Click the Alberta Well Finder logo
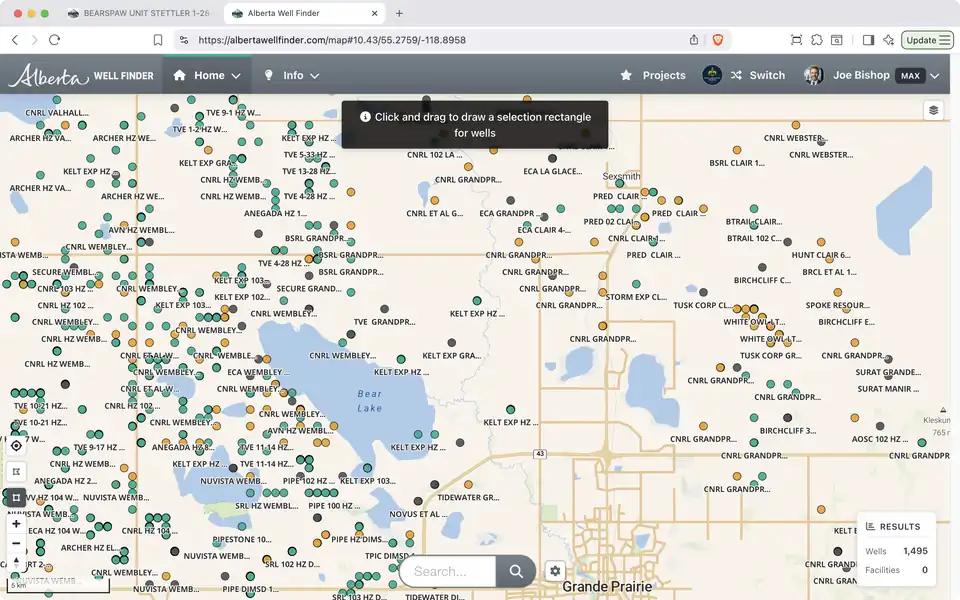The width and height of the screenshot is (960, 600). click(81, 75)
